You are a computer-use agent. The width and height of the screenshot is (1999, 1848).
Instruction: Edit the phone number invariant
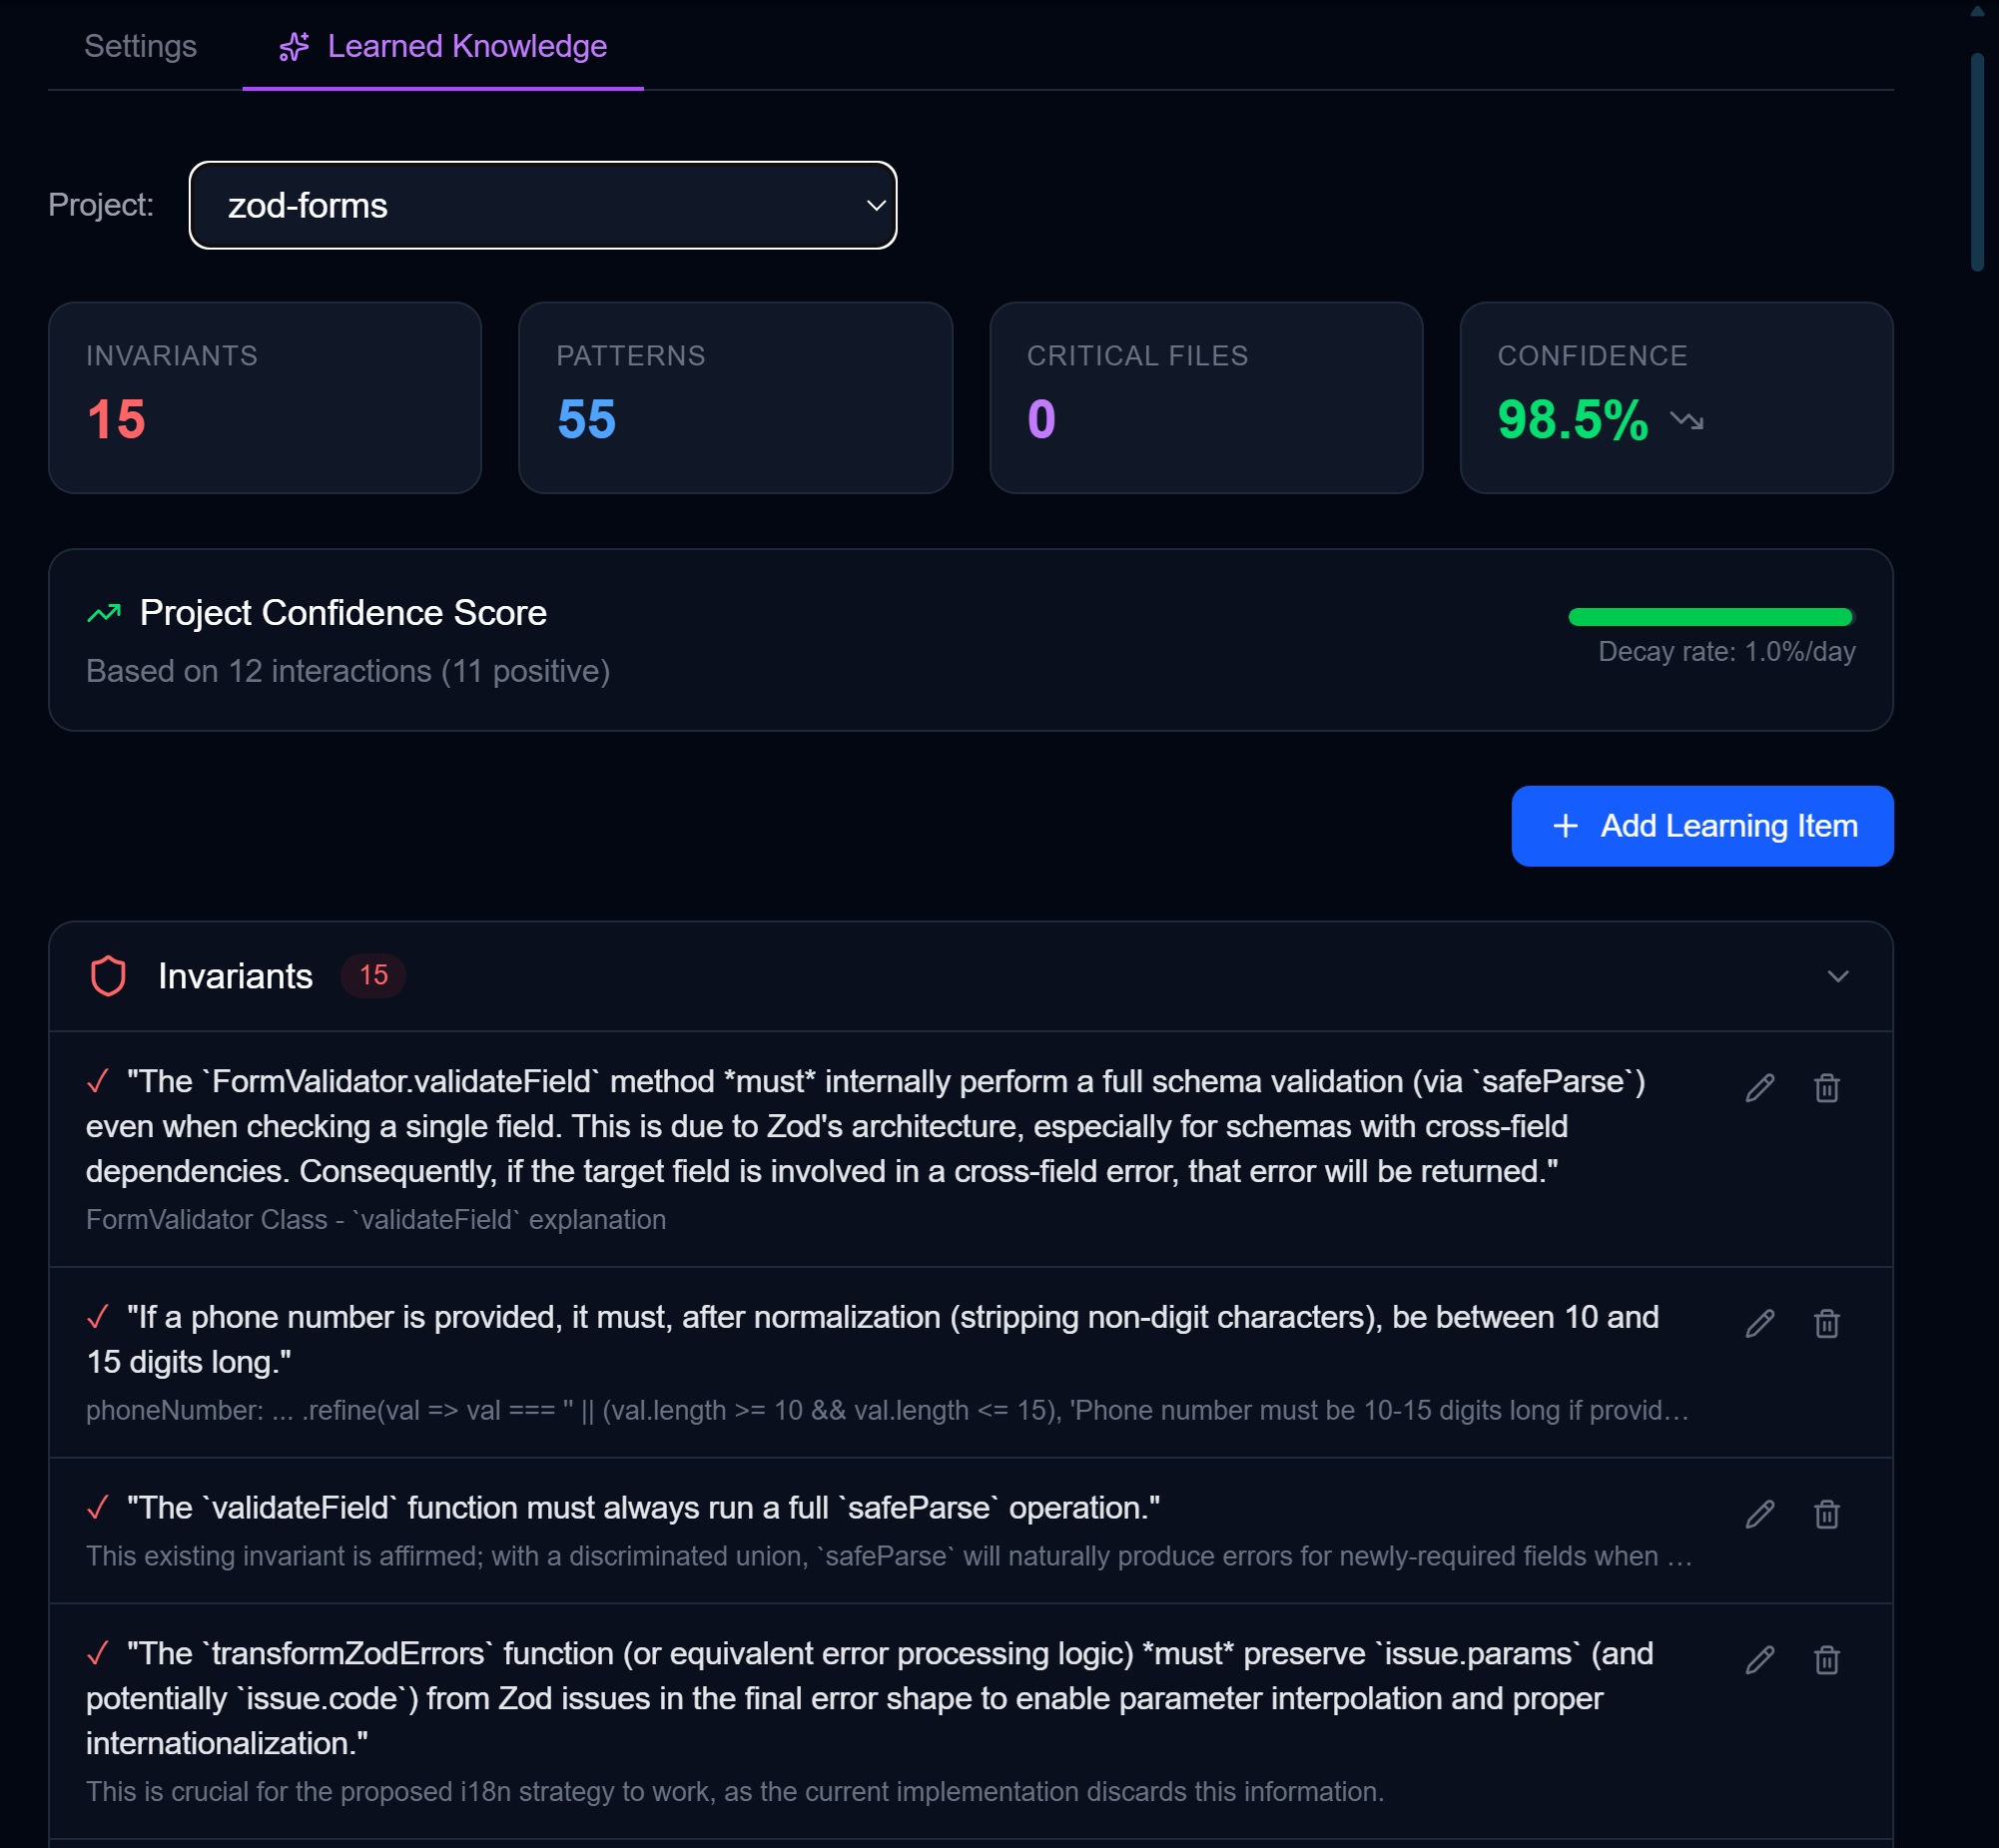click(1759, 1323)
